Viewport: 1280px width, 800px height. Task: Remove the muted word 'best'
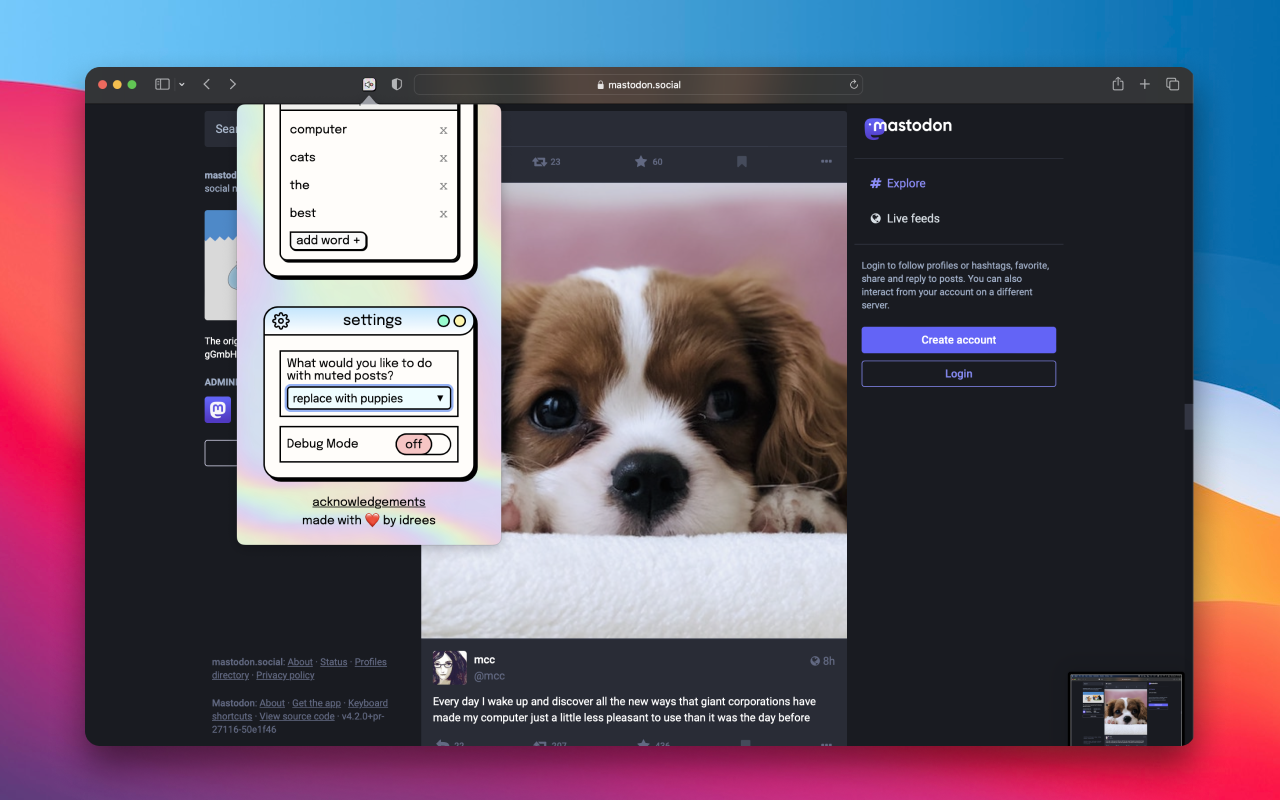click(443, 214)
